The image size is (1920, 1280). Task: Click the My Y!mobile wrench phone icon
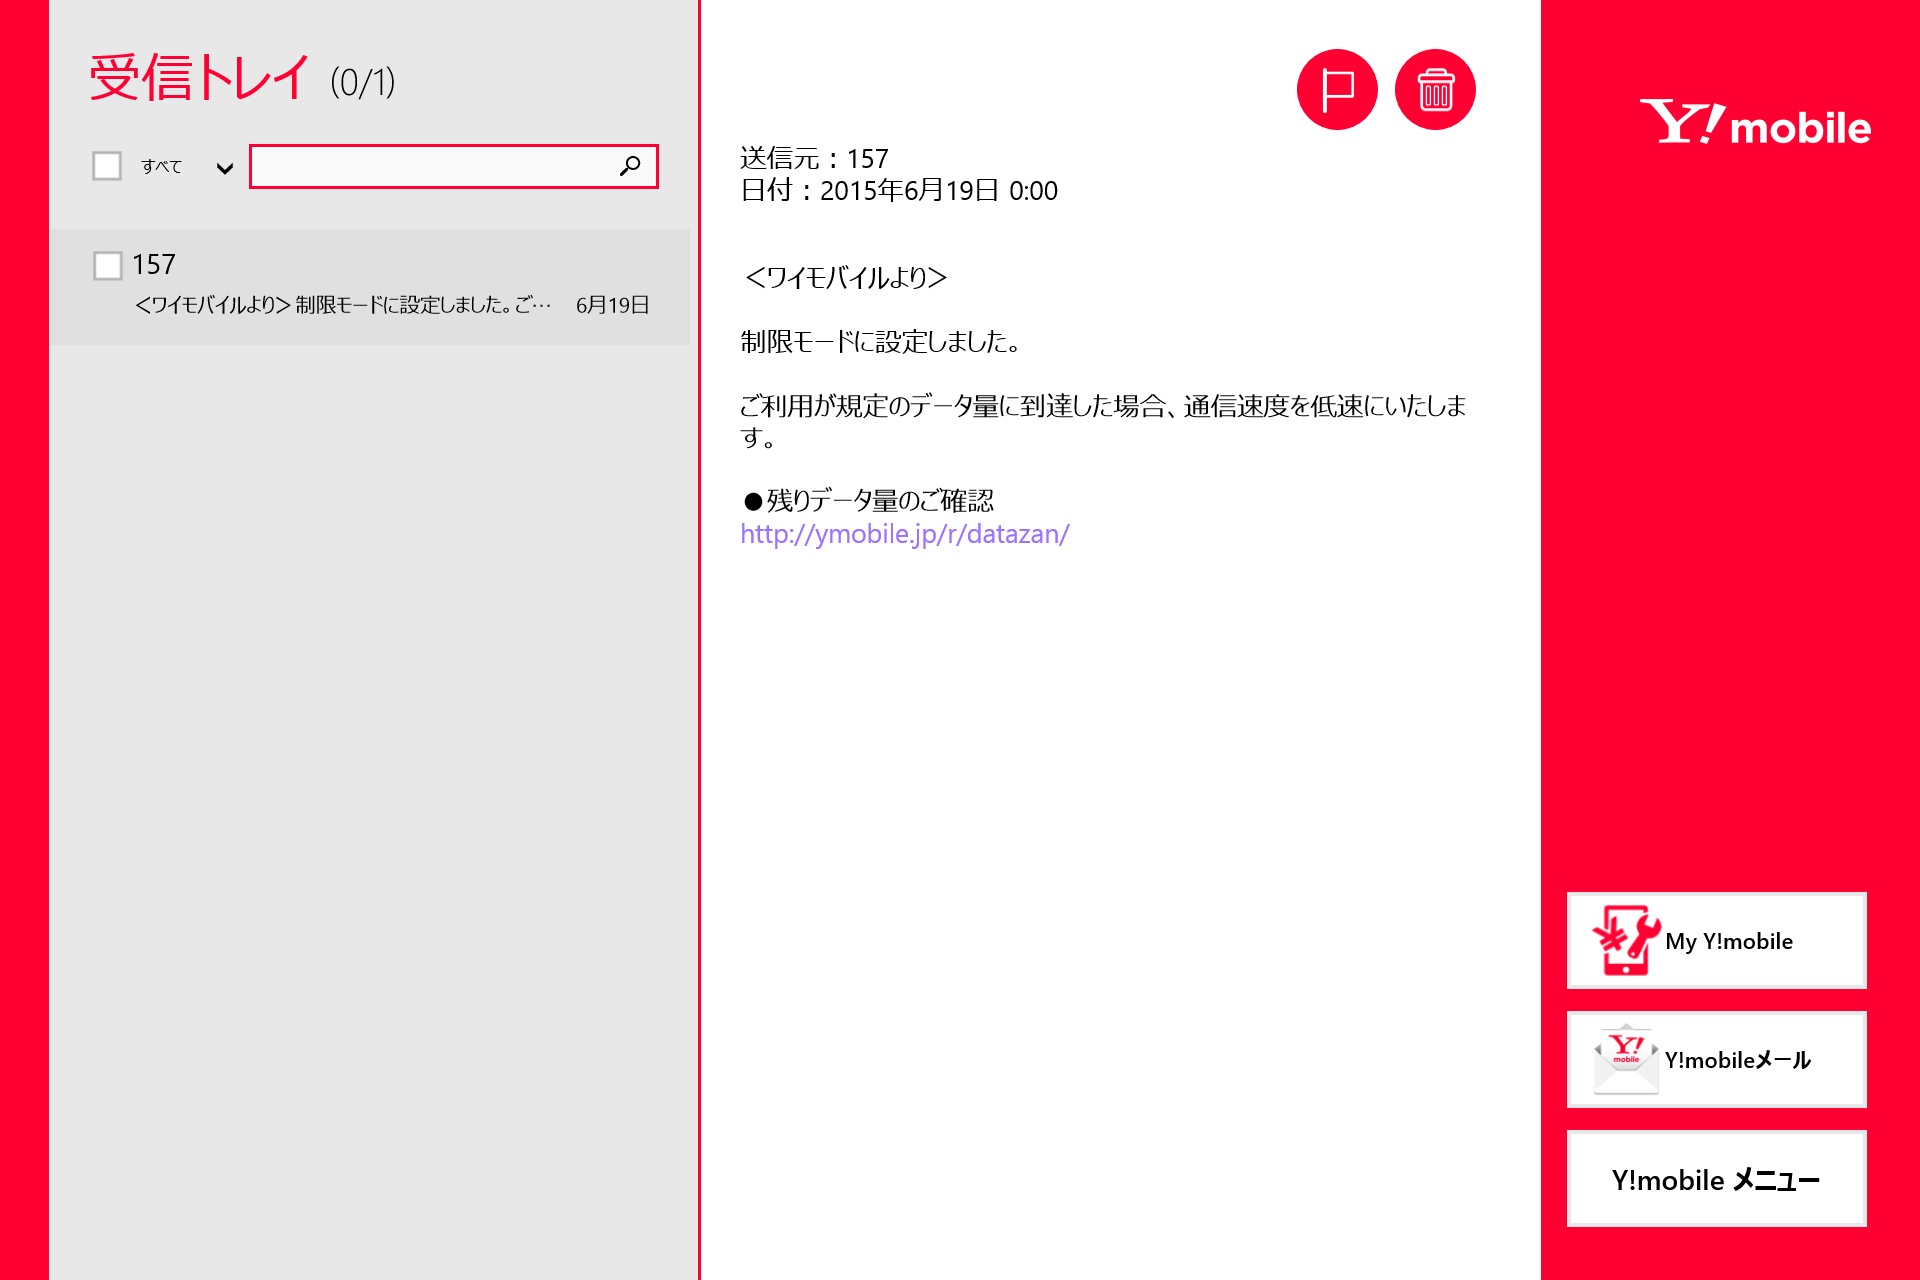point(1625,940)
